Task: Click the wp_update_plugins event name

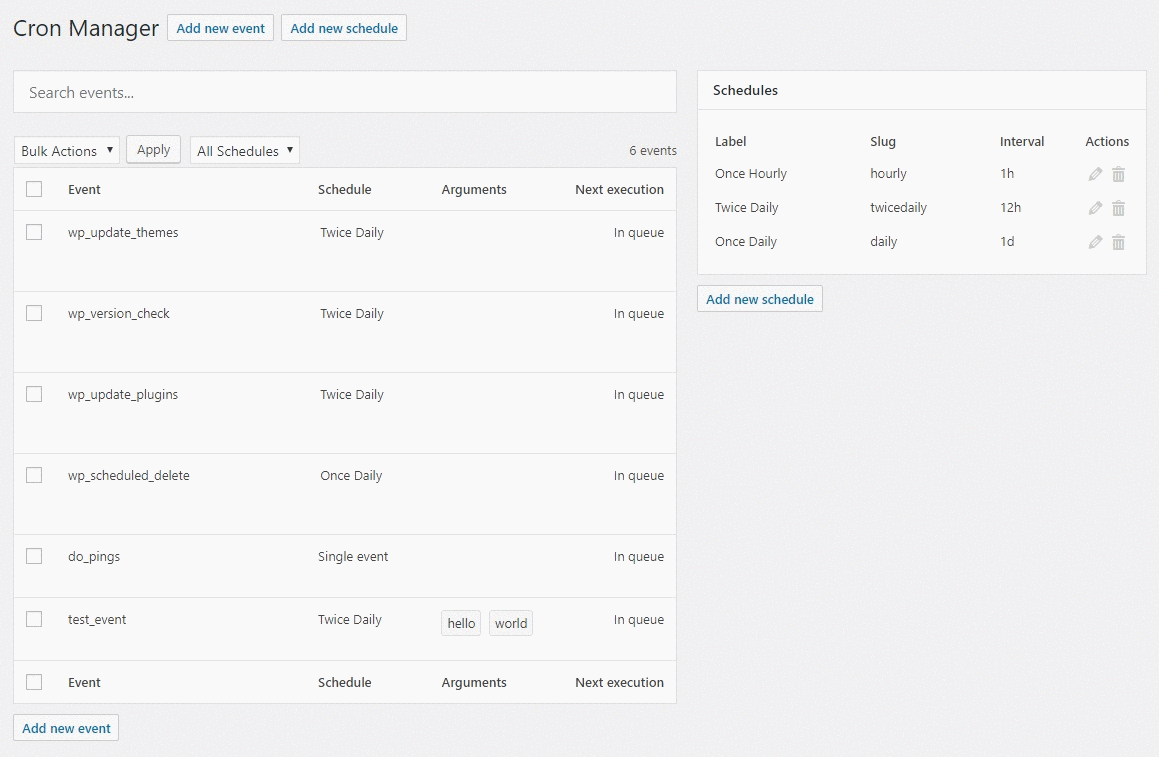Action: [123, 394]
